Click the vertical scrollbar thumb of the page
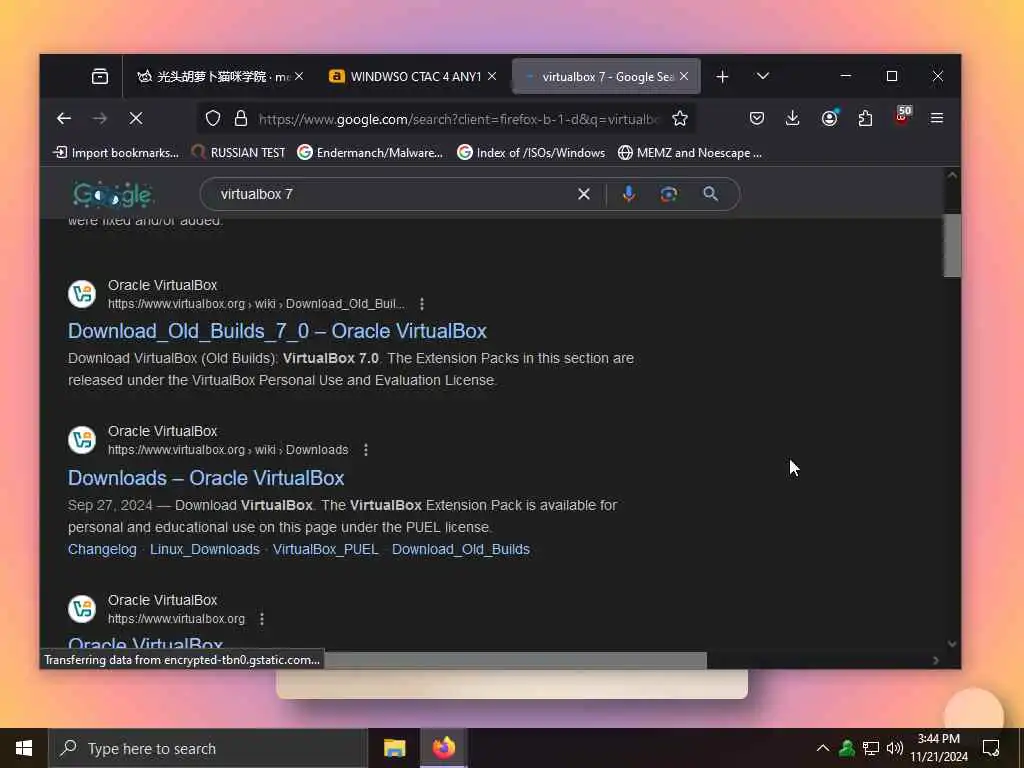Viewport: 1024px width, 768px height. pos(952,246)
